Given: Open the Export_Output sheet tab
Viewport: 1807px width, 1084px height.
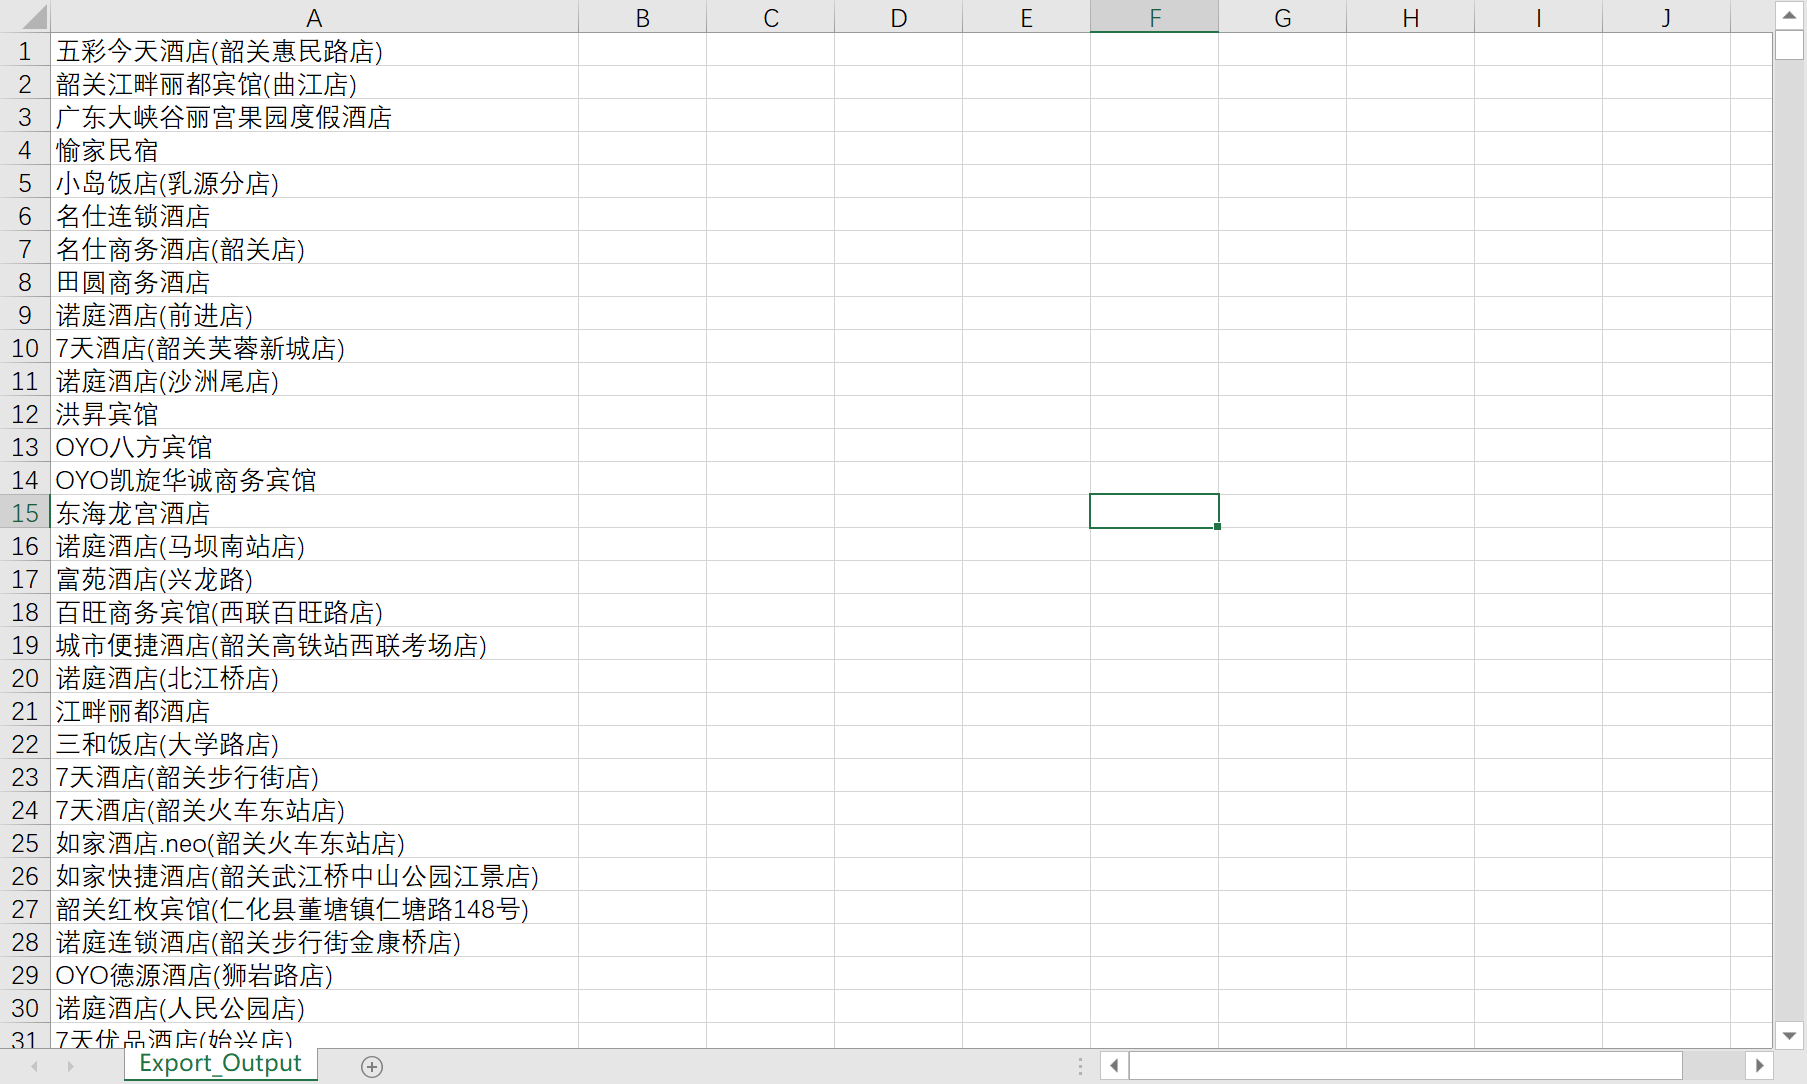Looking at the screenshot, I should tap(220, 1064).
